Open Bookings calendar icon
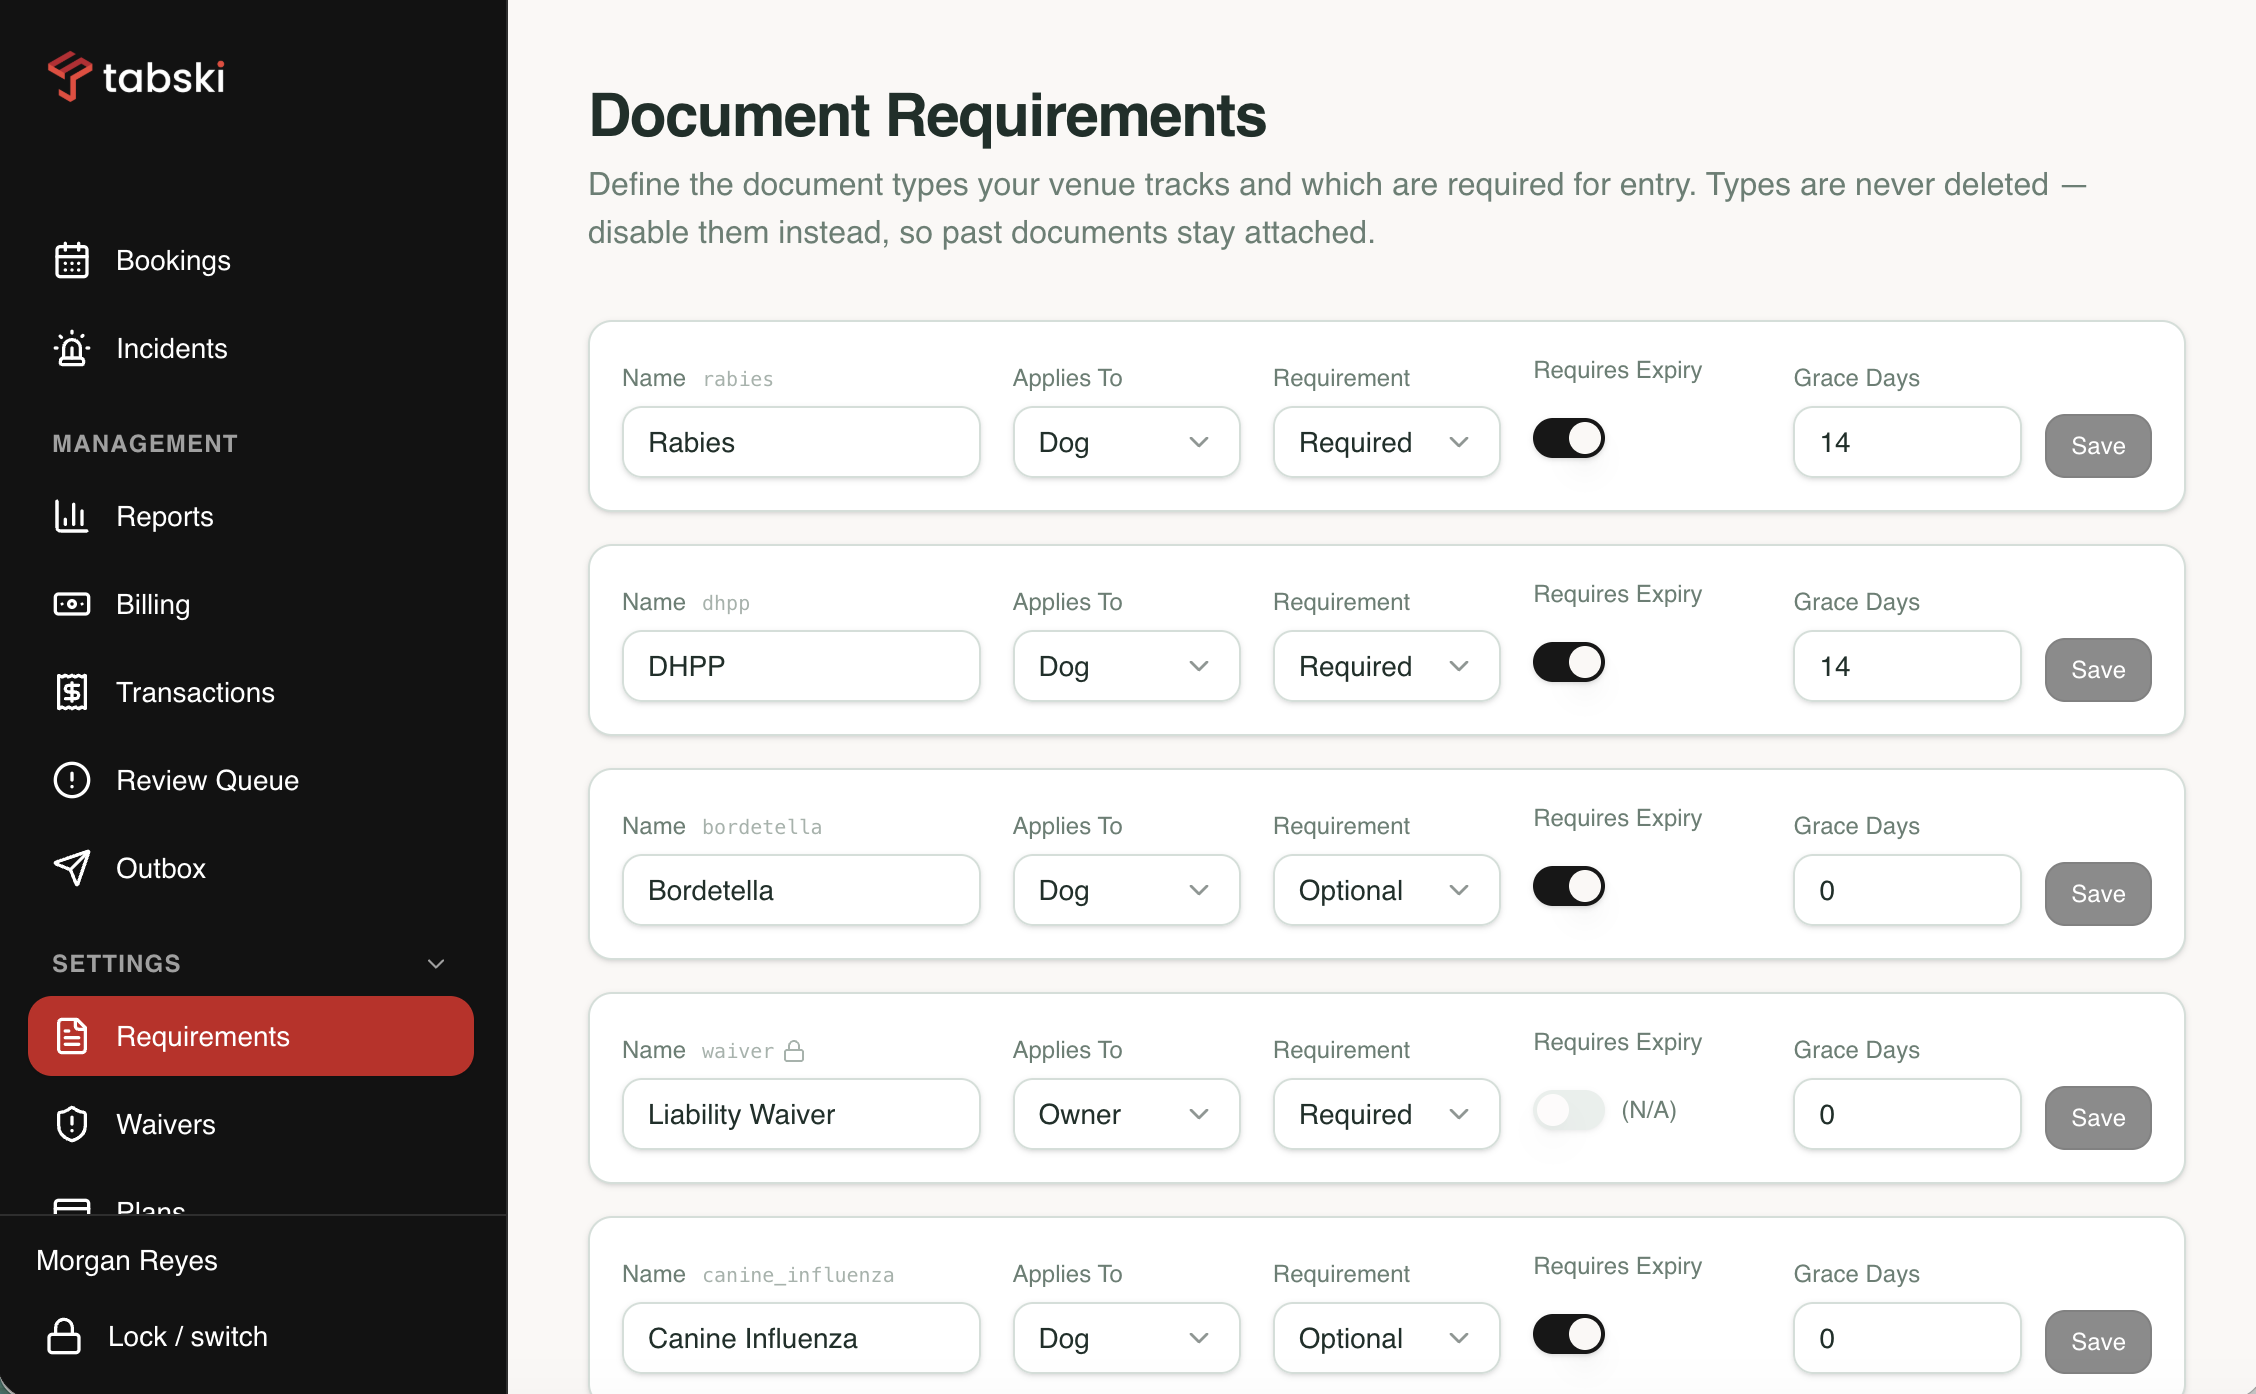The image size is (2256, 1394). coord(72,260)
